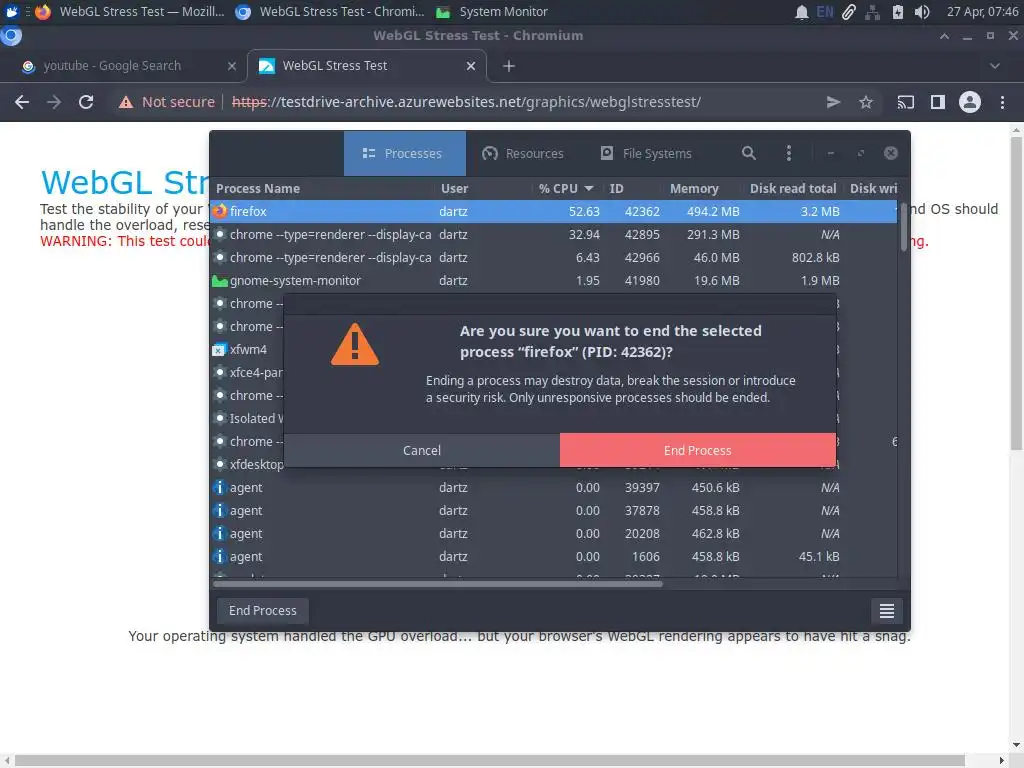The width and height of the screenshot is (1024, 768).
Task: Cancel the end process dialog
Action: 422,450
